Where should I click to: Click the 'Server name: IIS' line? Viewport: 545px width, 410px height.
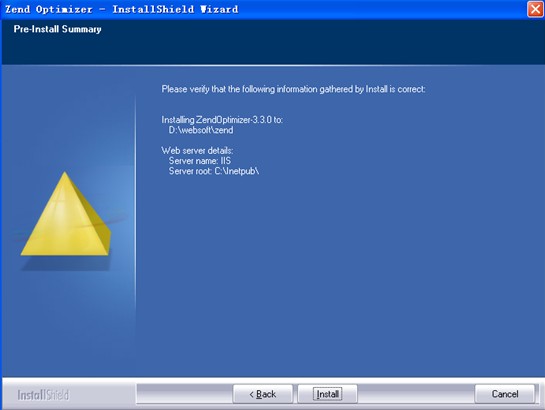[200, 161]
